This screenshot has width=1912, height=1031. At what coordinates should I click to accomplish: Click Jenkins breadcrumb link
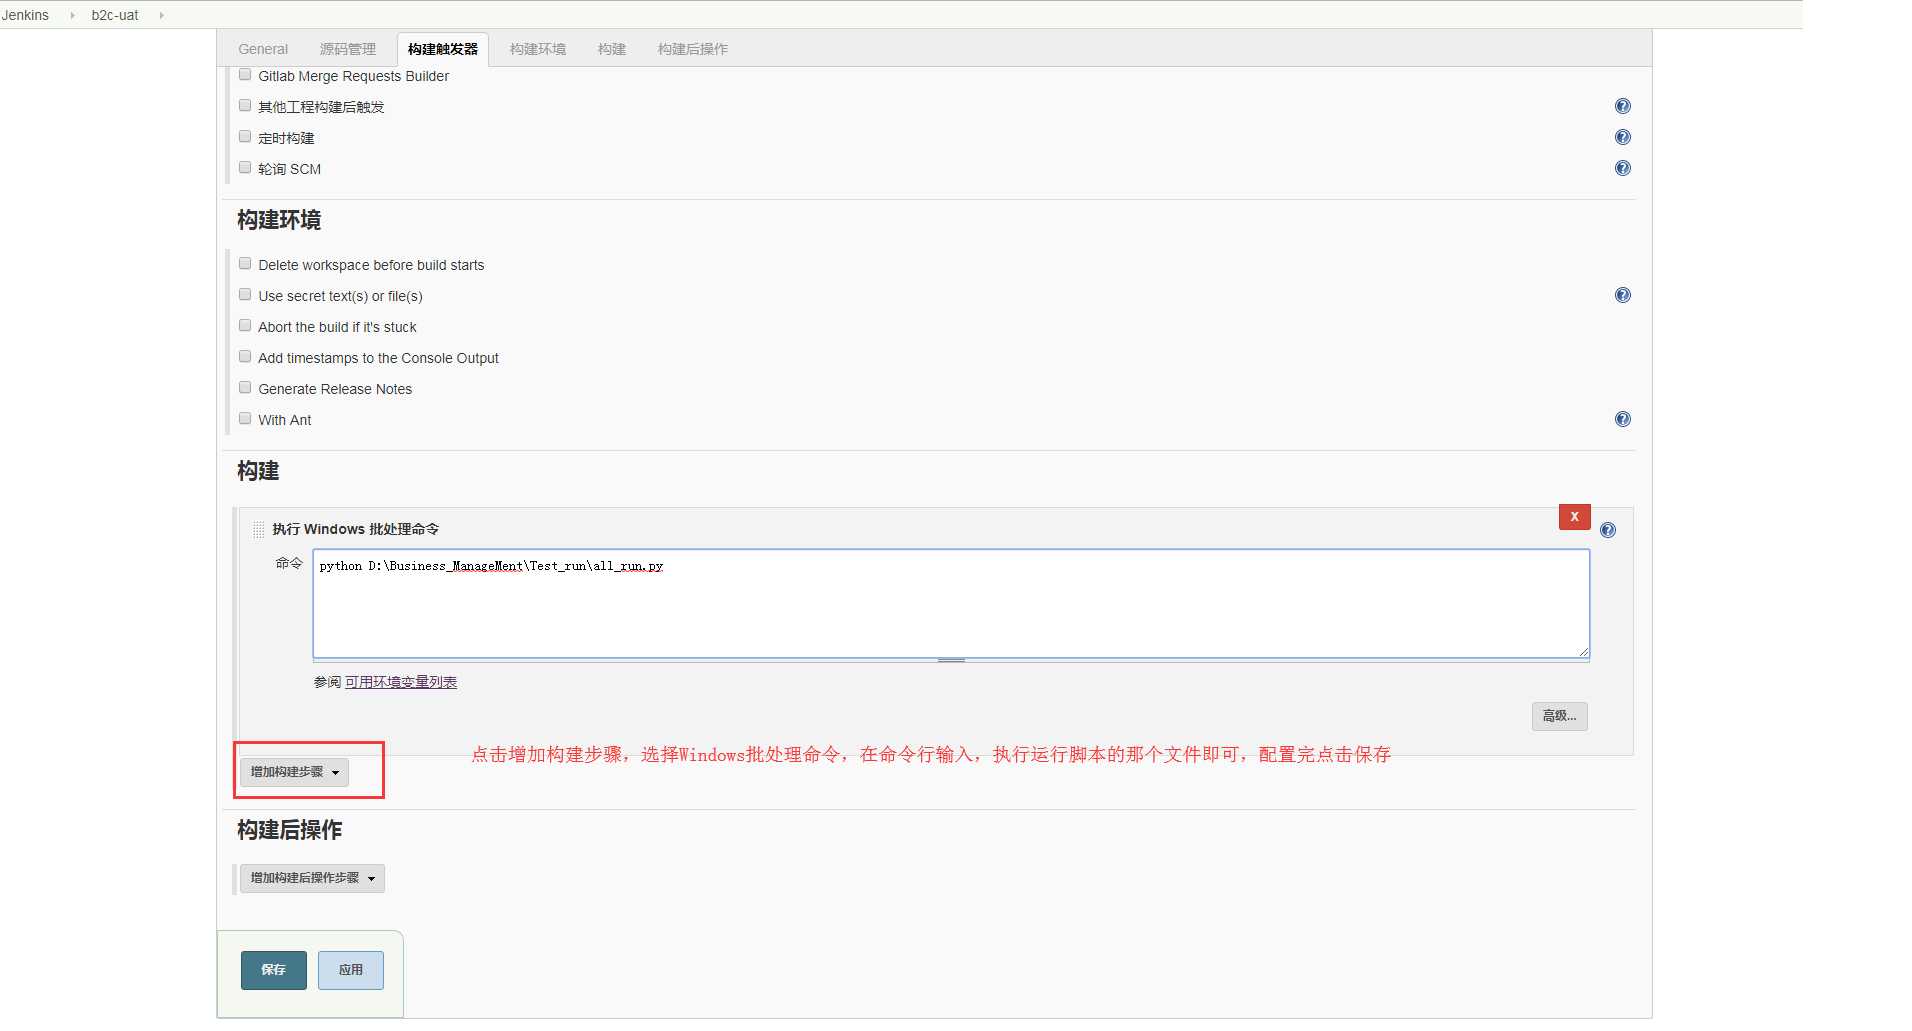click(25, 15)
